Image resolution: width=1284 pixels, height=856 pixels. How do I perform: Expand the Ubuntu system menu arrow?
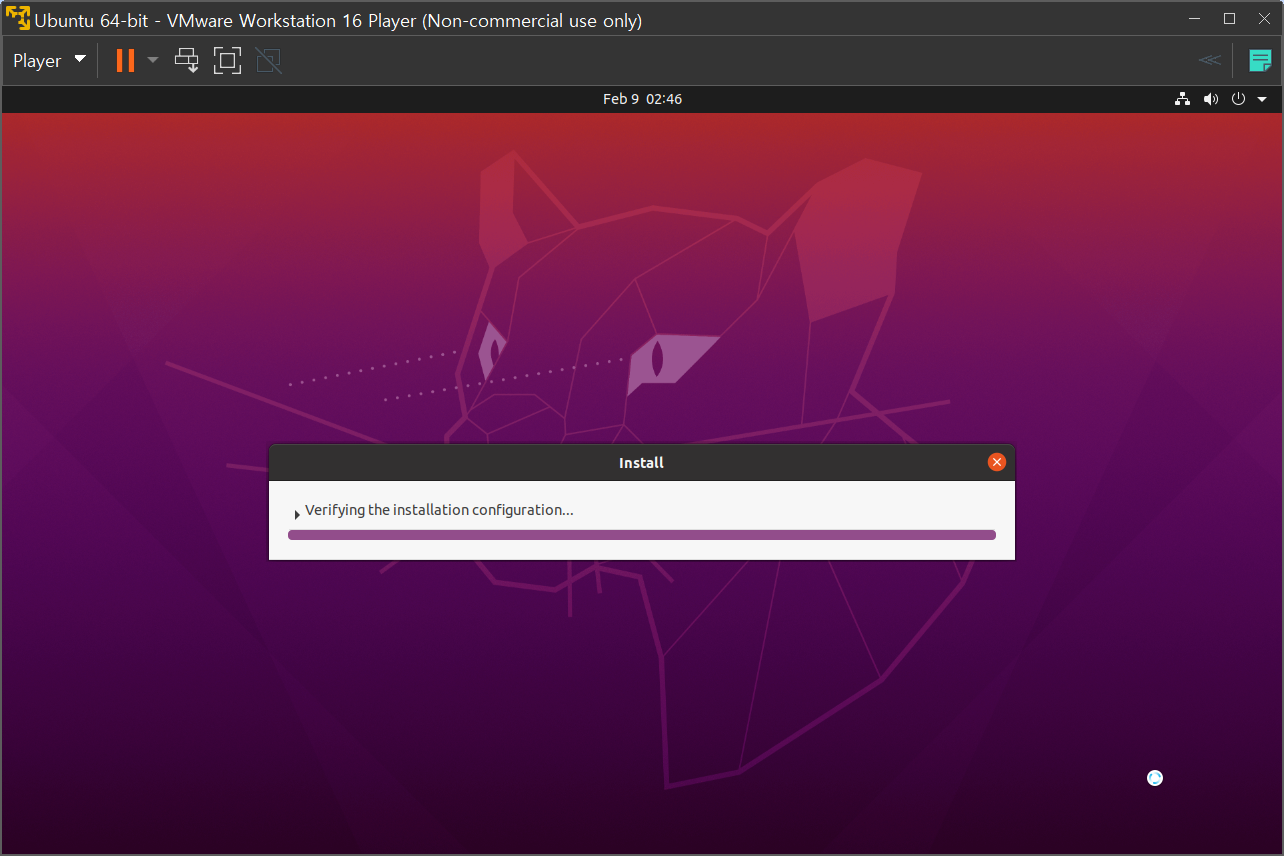[x=1262, y=99]
